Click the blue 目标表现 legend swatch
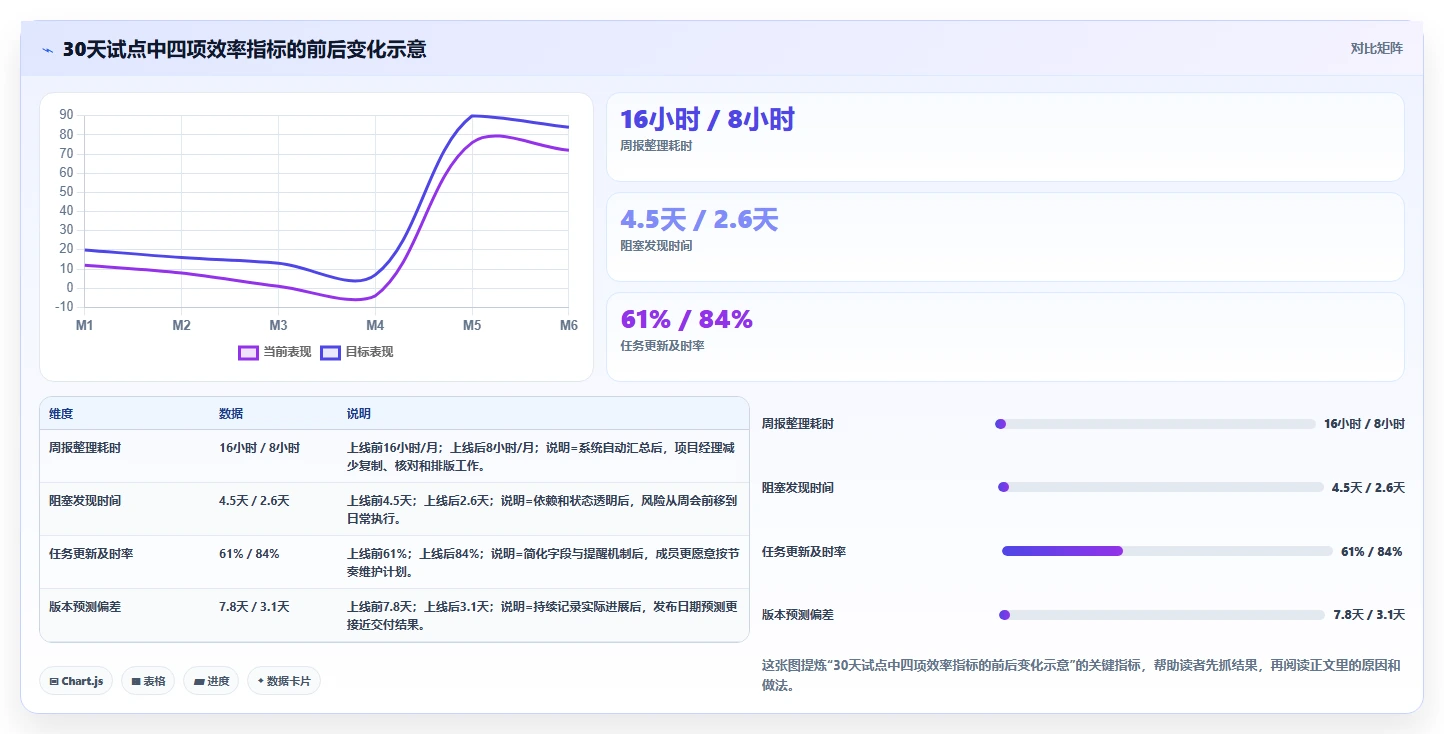This screenshot has width=1444, height=734. tap(330, 352)
